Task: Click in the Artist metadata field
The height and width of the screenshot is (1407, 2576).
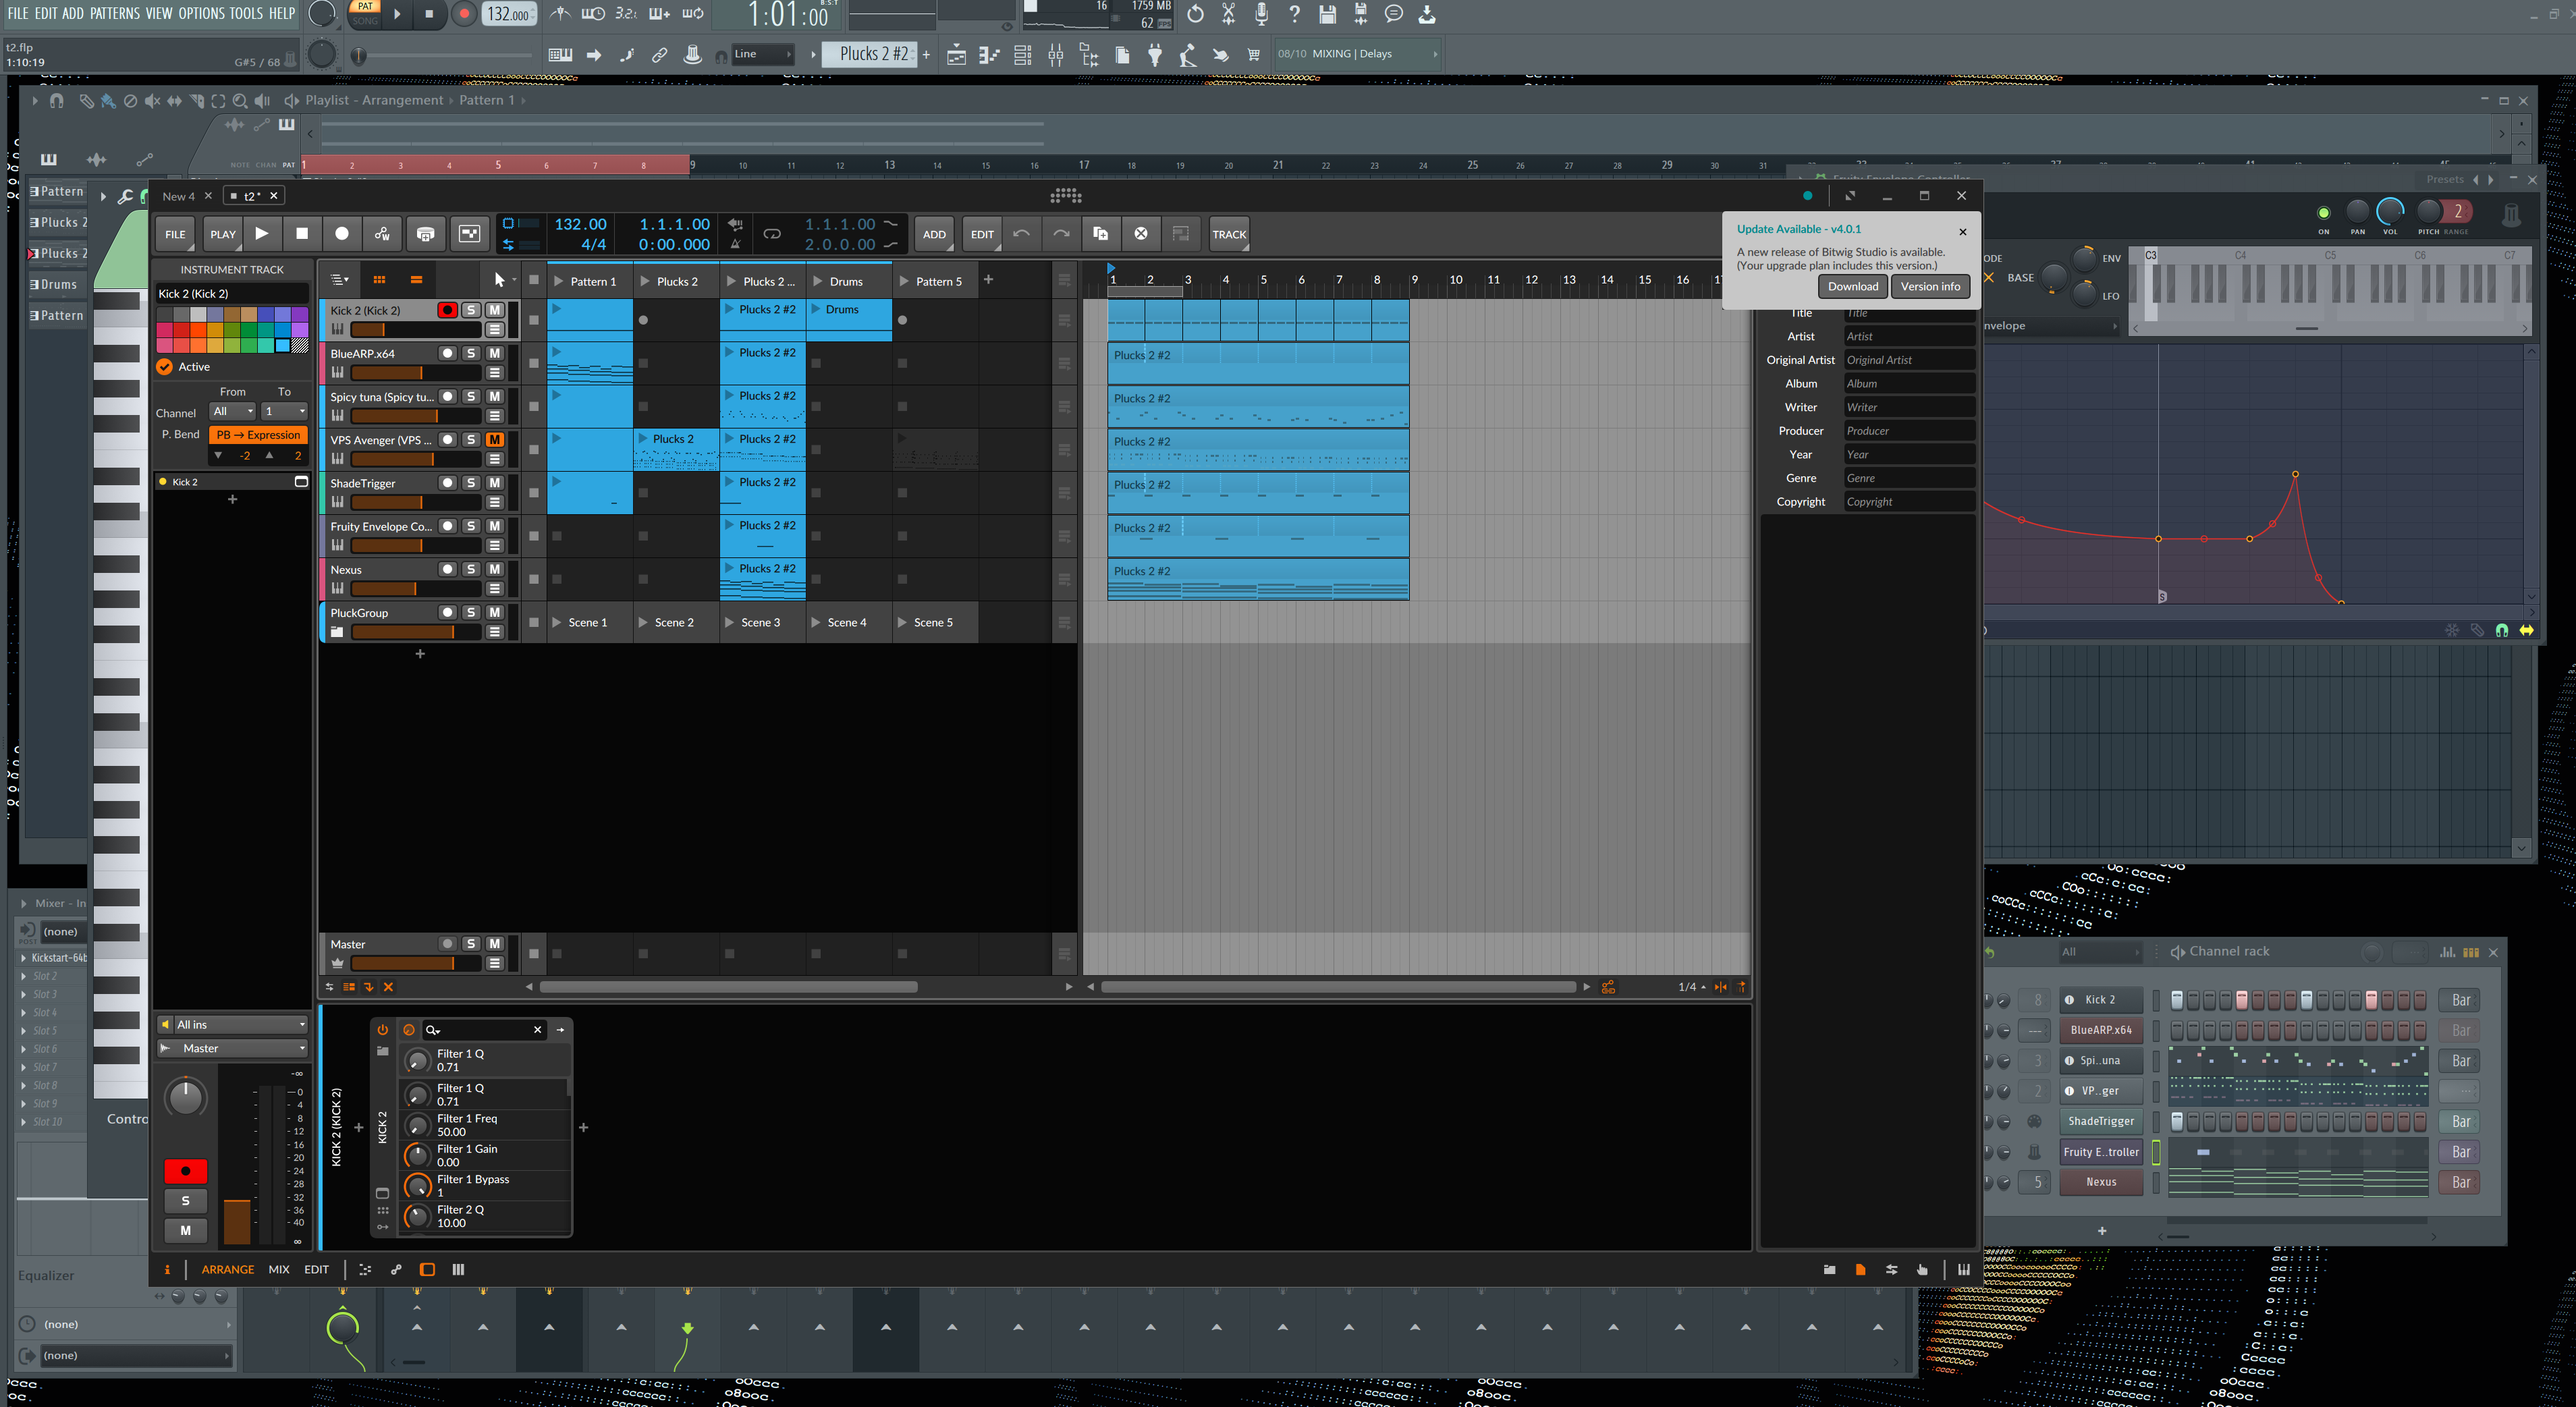Action: [x=1908, y=337]
